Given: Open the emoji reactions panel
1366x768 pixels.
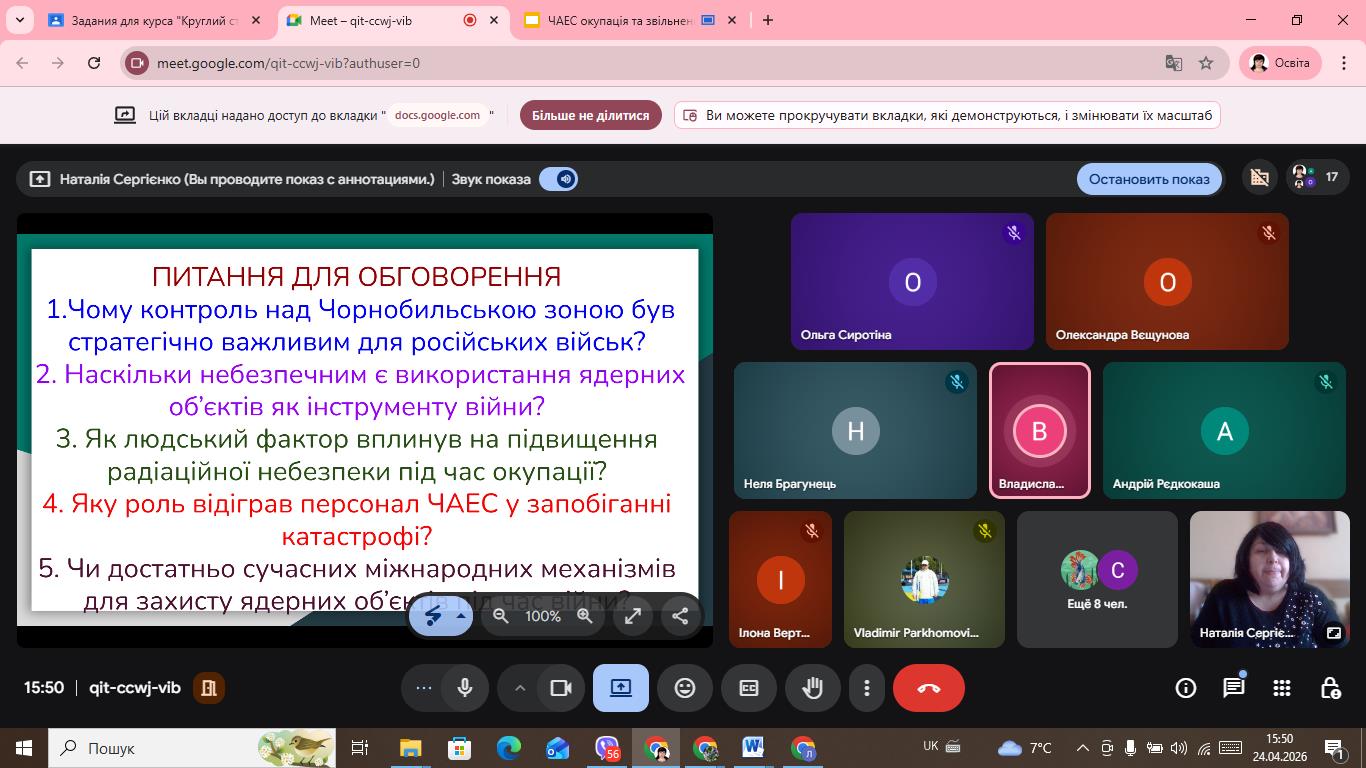Looking at the screenshot, I should click(685, 688).
